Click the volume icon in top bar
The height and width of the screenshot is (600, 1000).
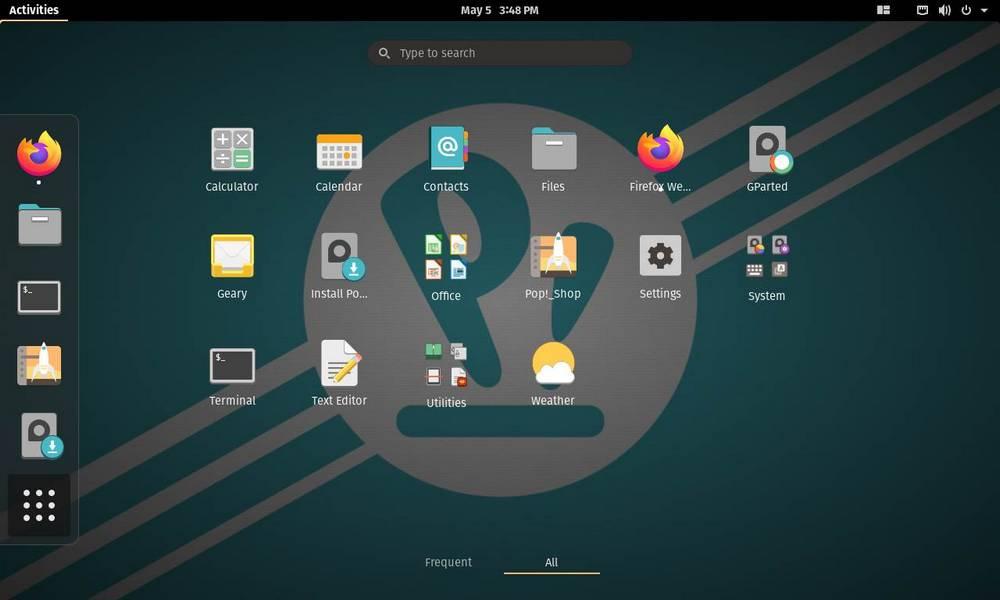pos(945,10)
